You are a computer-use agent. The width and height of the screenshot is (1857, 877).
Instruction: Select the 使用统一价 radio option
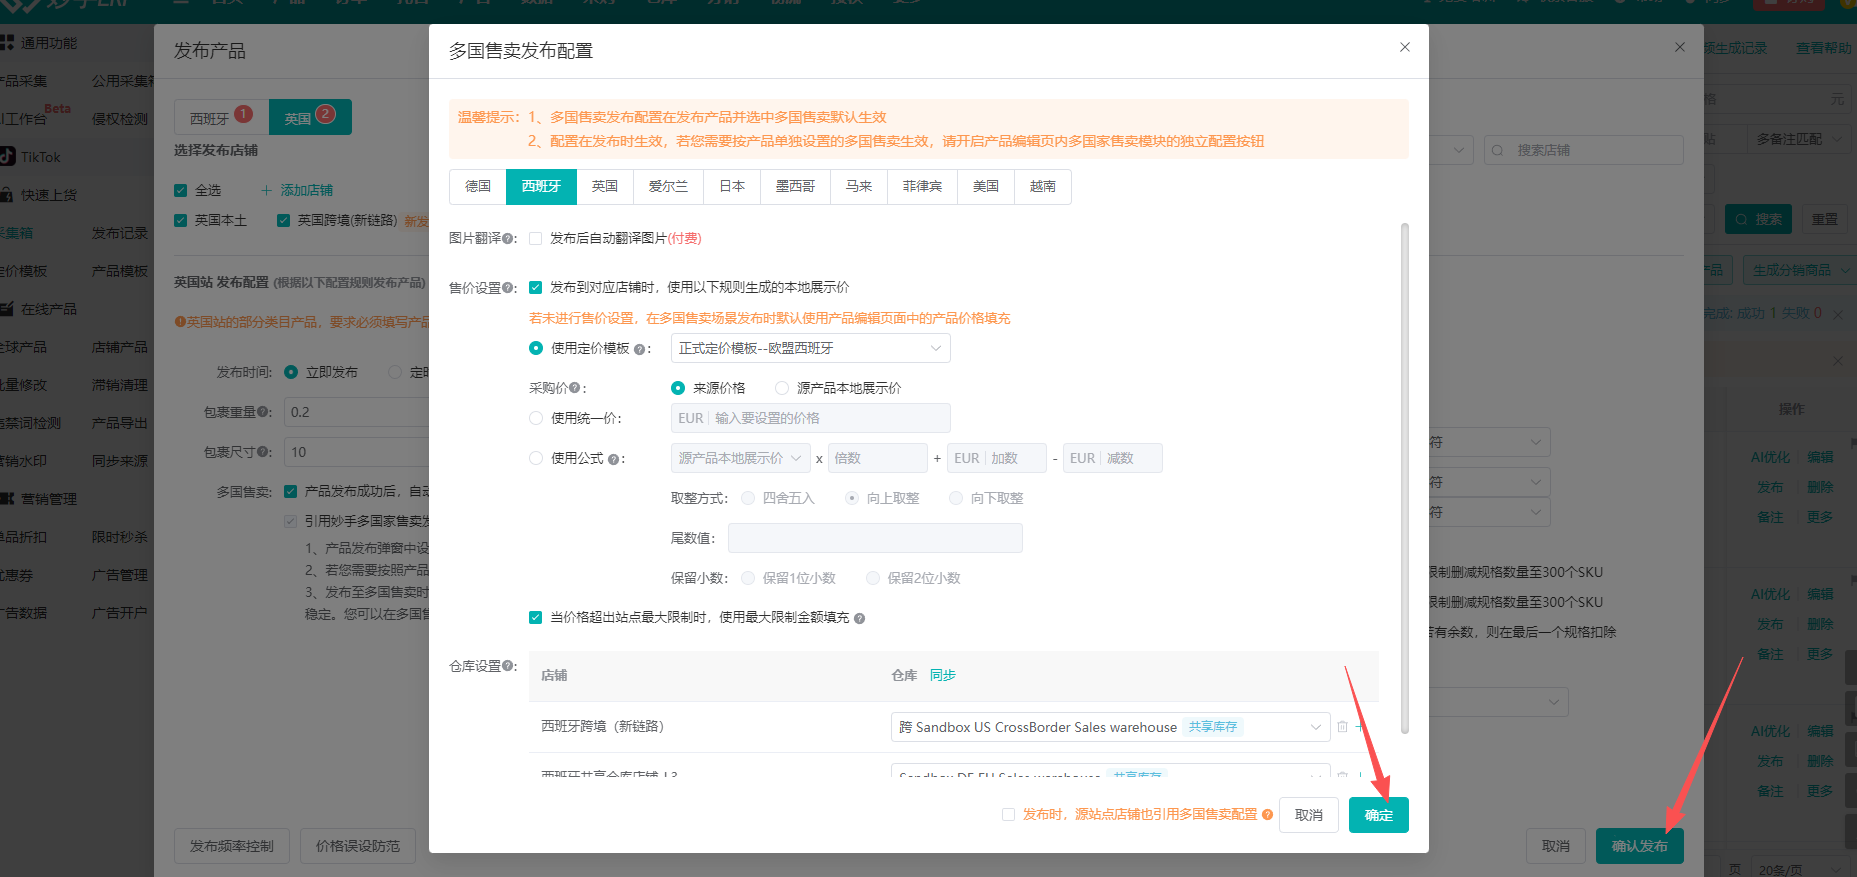click(536, 418)
